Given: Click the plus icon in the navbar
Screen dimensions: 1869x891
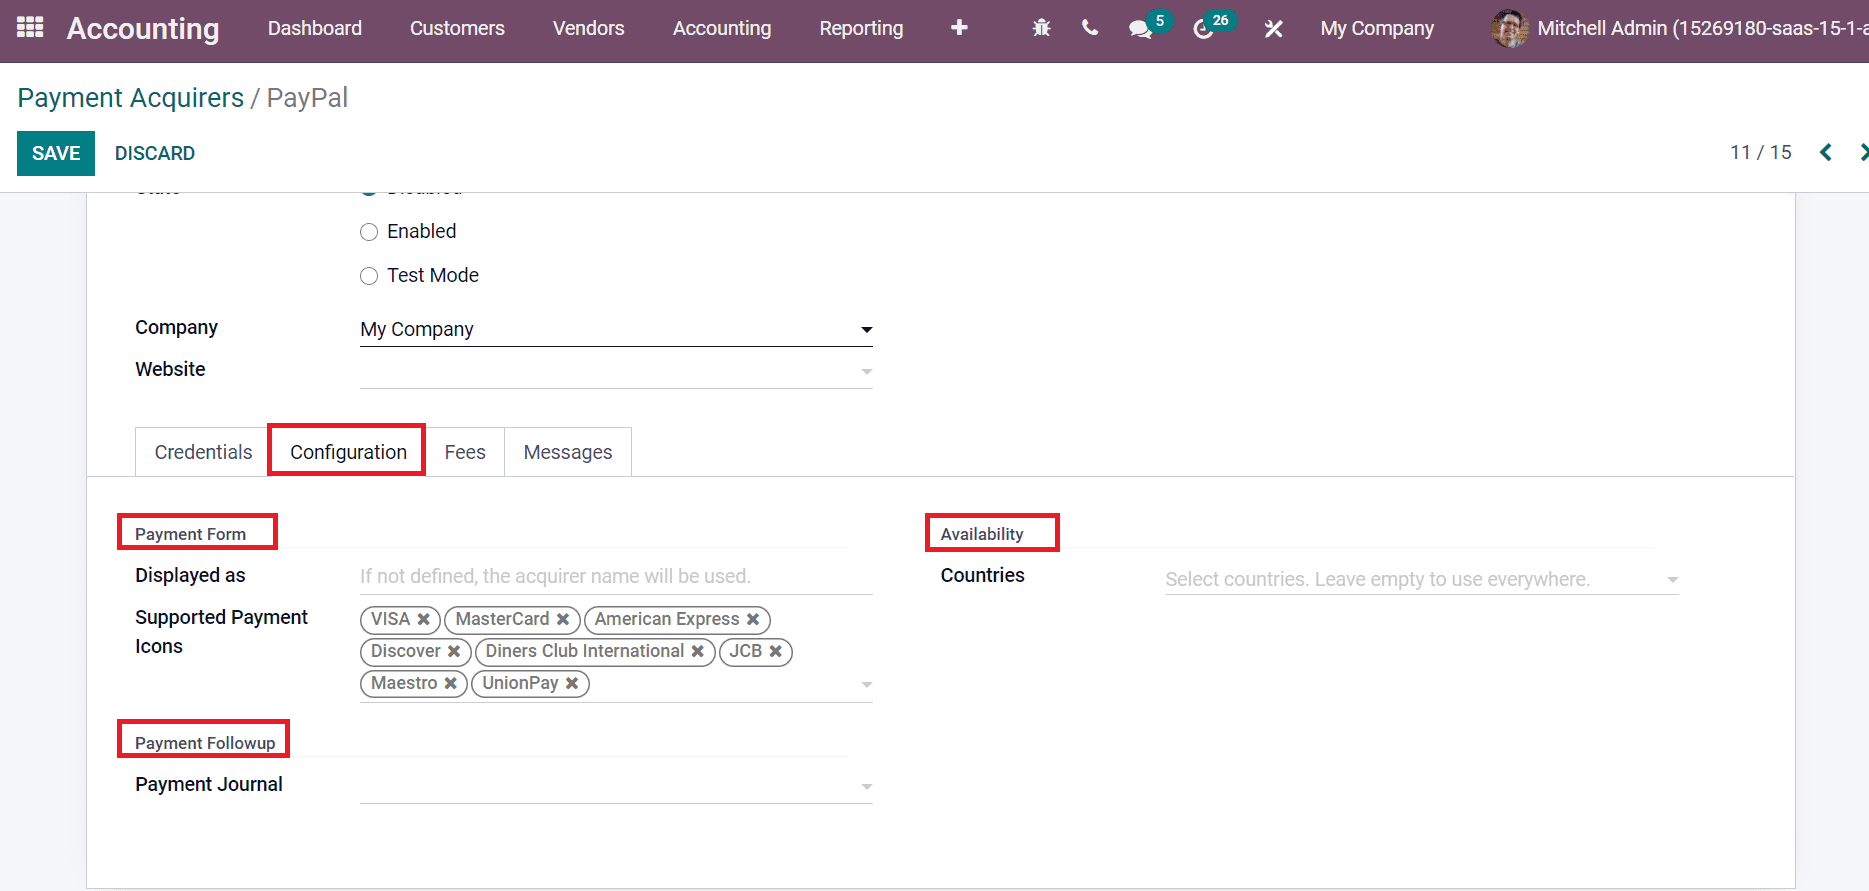Looking at the screenshot, I should pyautogui.click(x=959, y=28).
